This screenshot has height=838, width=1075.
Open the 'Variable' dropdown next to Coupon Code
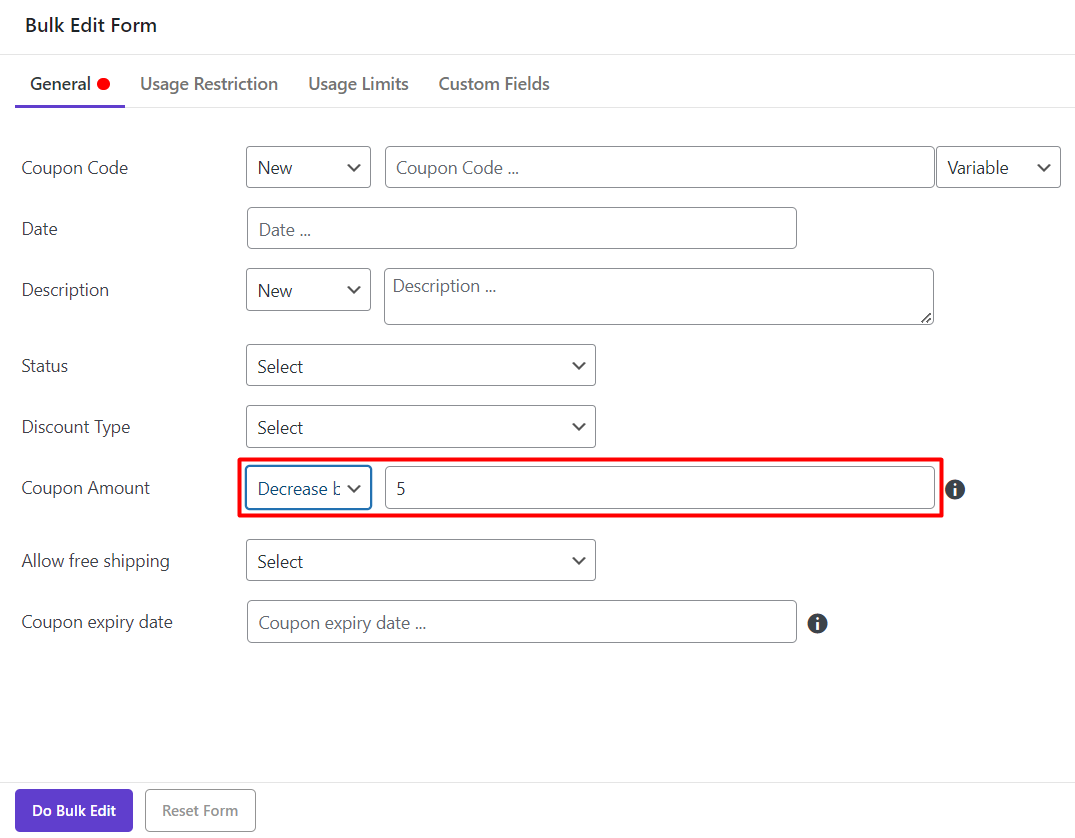[x=997, y=168]
